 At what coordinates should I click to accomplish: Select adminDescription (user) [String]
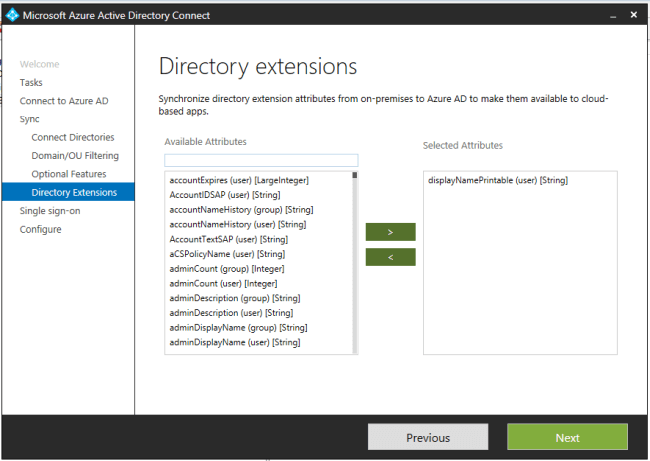tap(231, 313)
